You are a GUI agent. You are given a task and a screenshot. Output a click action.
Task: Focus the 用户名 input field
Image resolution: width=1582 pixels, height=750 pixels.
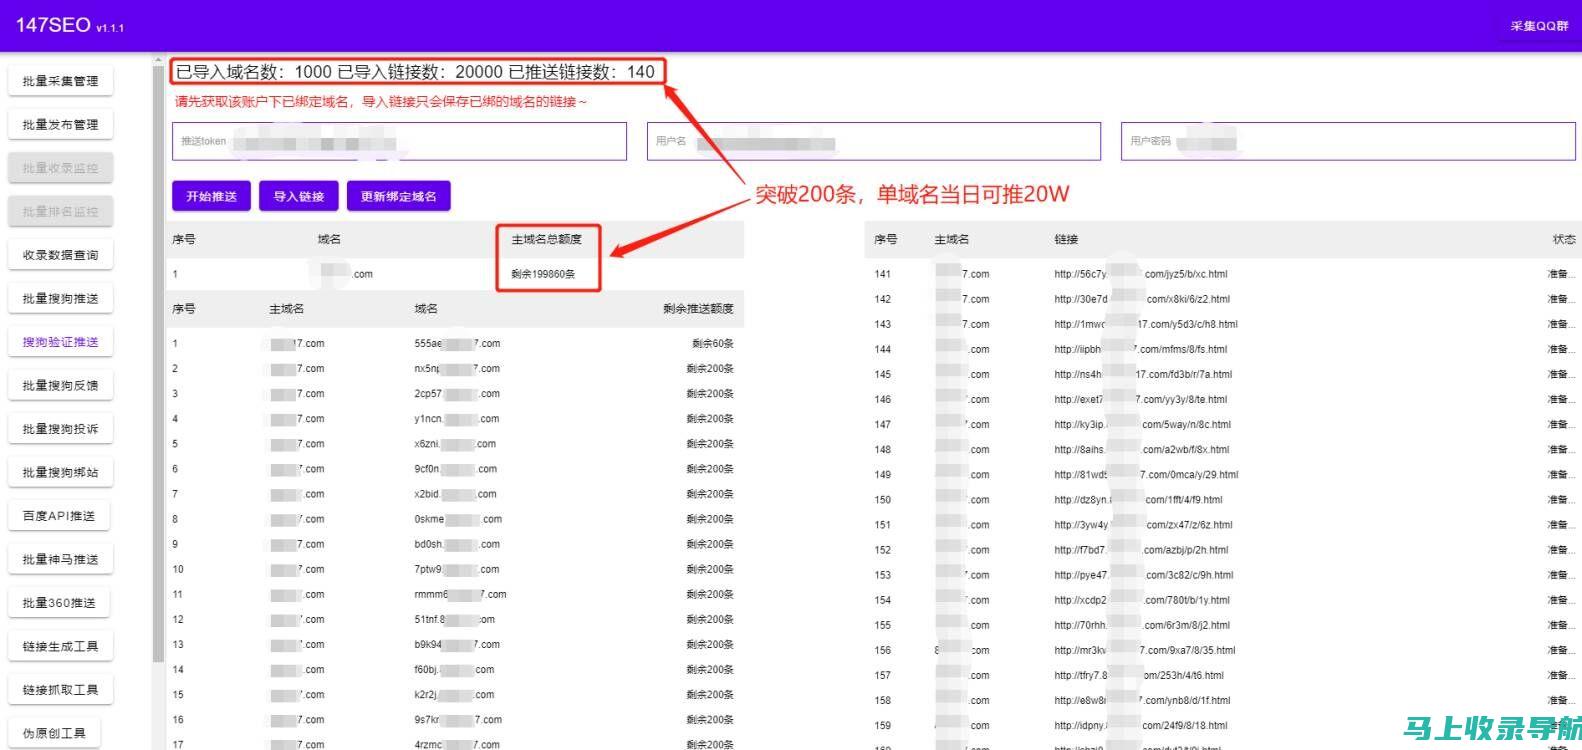(x=874, y=141)
